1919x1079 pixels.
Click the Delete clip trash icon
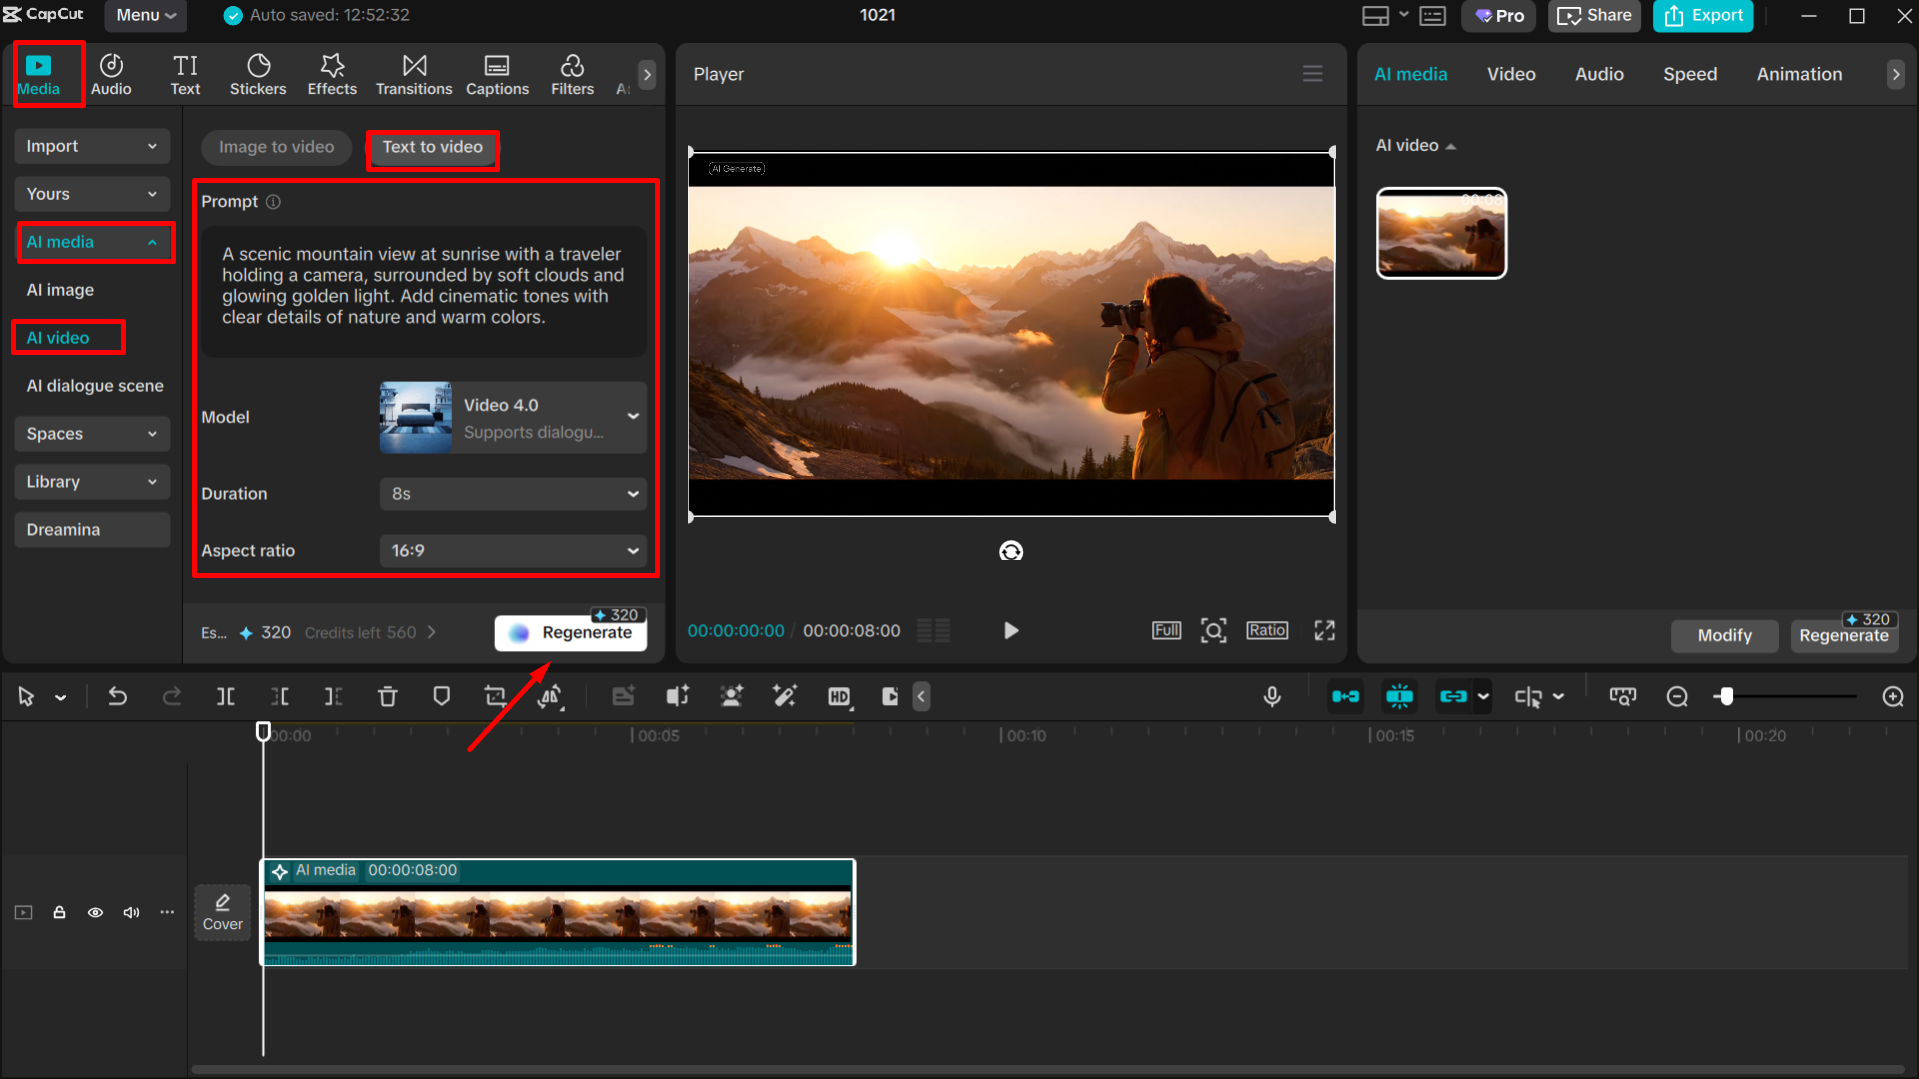387,696
